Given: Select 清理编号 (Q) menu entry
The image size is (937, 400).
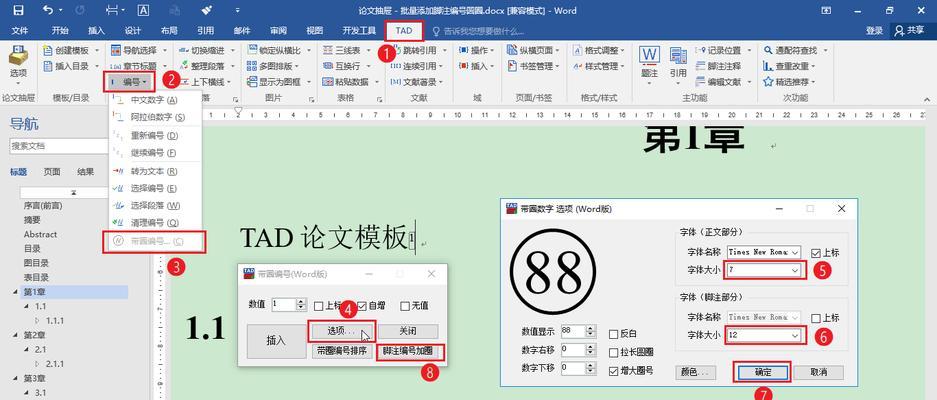Looking at the screenshot, I should click(155, 222).
